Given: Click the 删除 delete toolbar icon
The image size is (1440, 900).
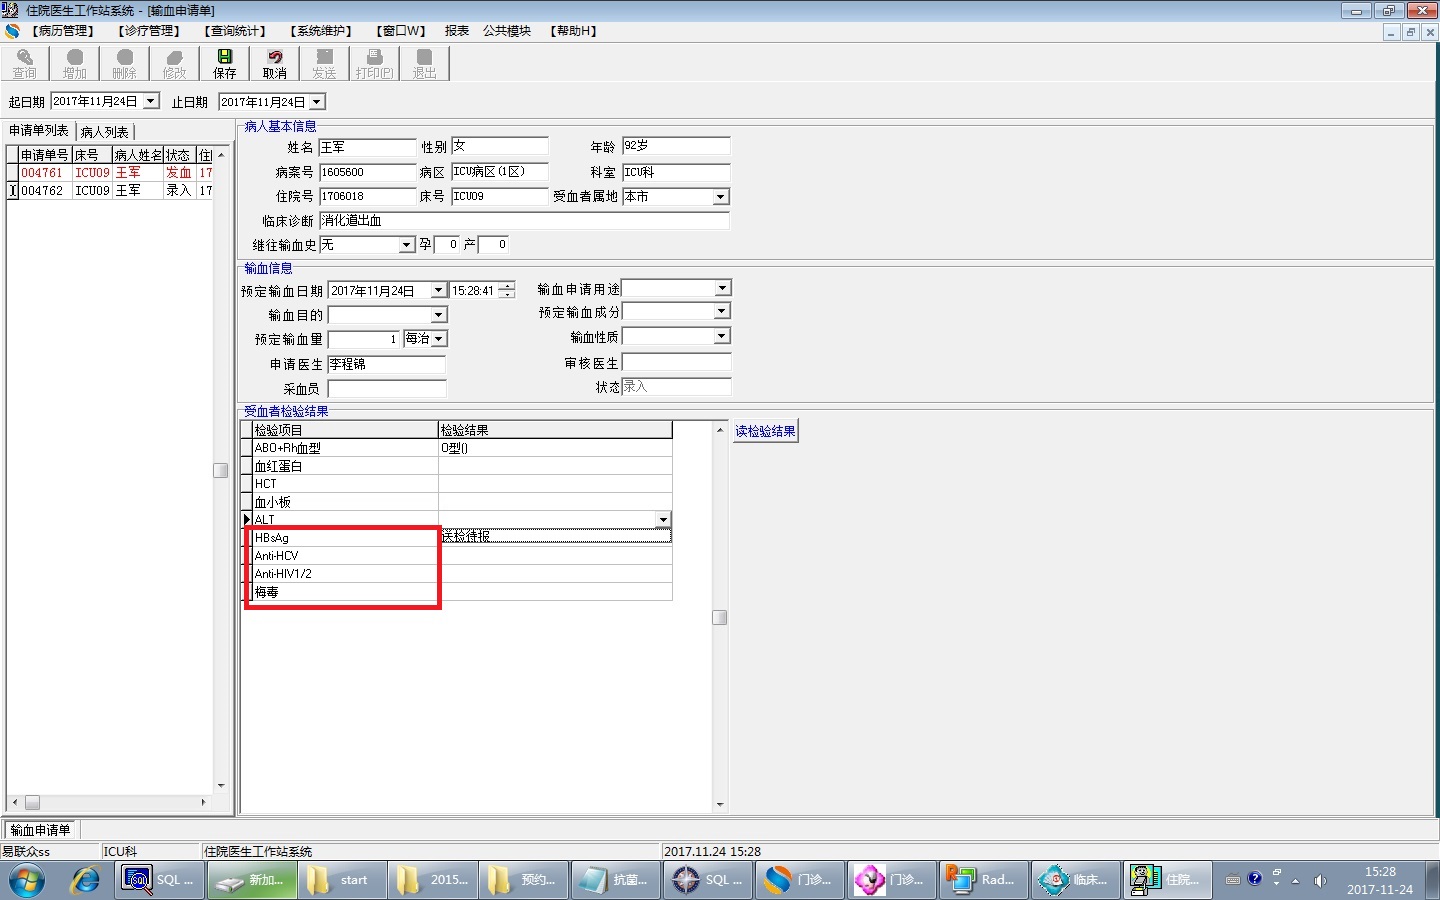Looking at the screenshot, I should click(125, 64).
